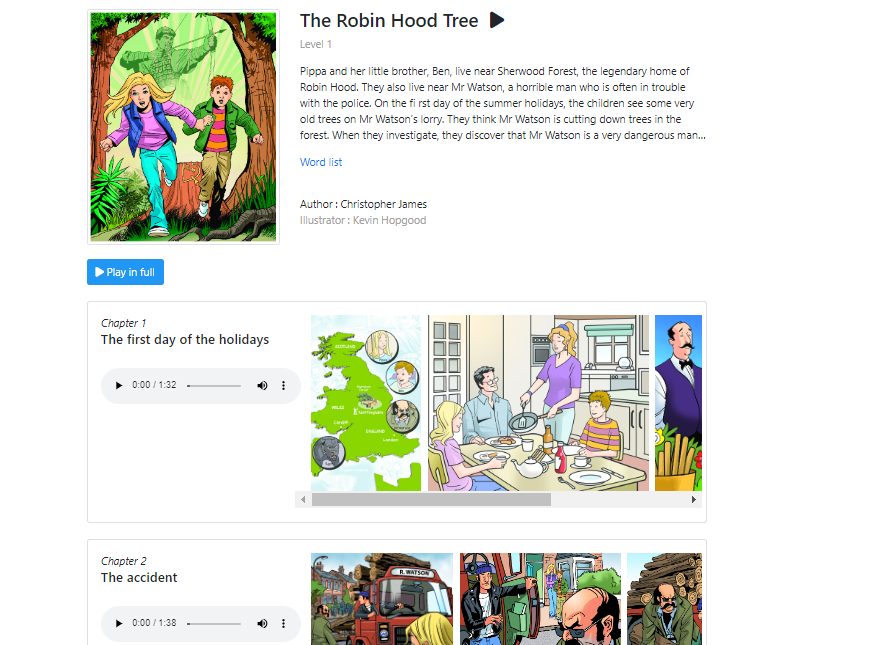Open the red R. Watson lorry illustration
Viewport: 880px width, 645px height.
382,599
